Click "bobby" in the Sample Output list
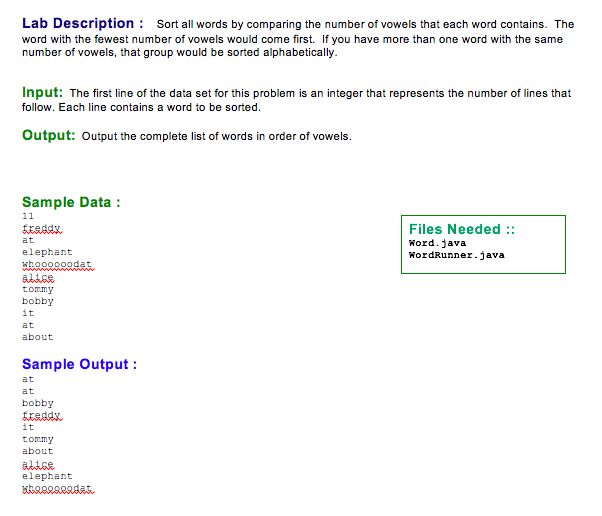This screenshot has height=516, width=602. click(x=38, y=403)
